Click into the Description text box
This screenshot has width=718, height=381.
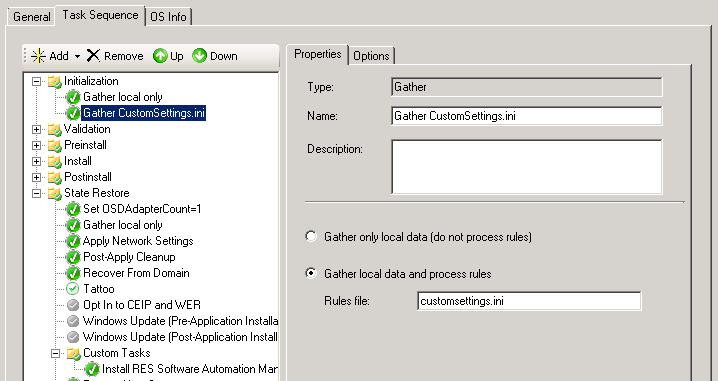[x=527, y=167]
